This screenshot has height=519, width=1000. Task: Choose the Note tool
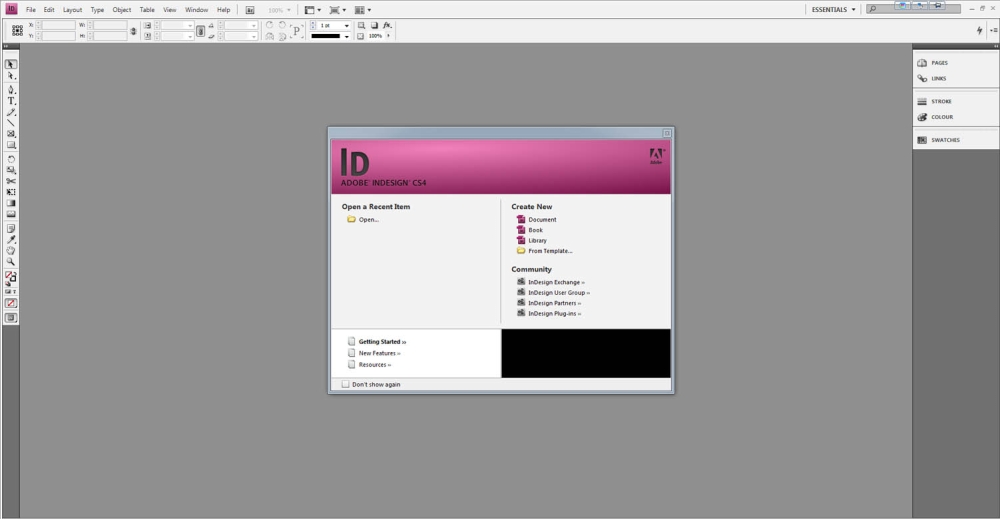coord(11,228)
